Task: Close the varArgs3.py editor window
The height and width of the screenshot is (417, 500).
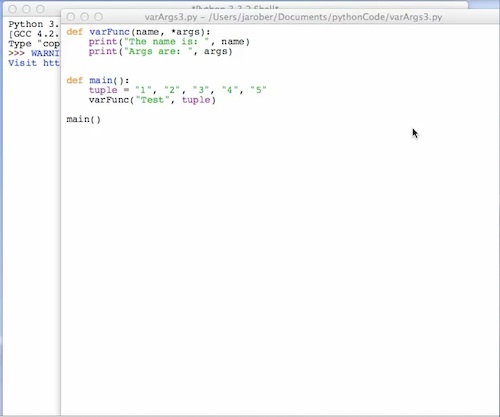Action: 71,17
